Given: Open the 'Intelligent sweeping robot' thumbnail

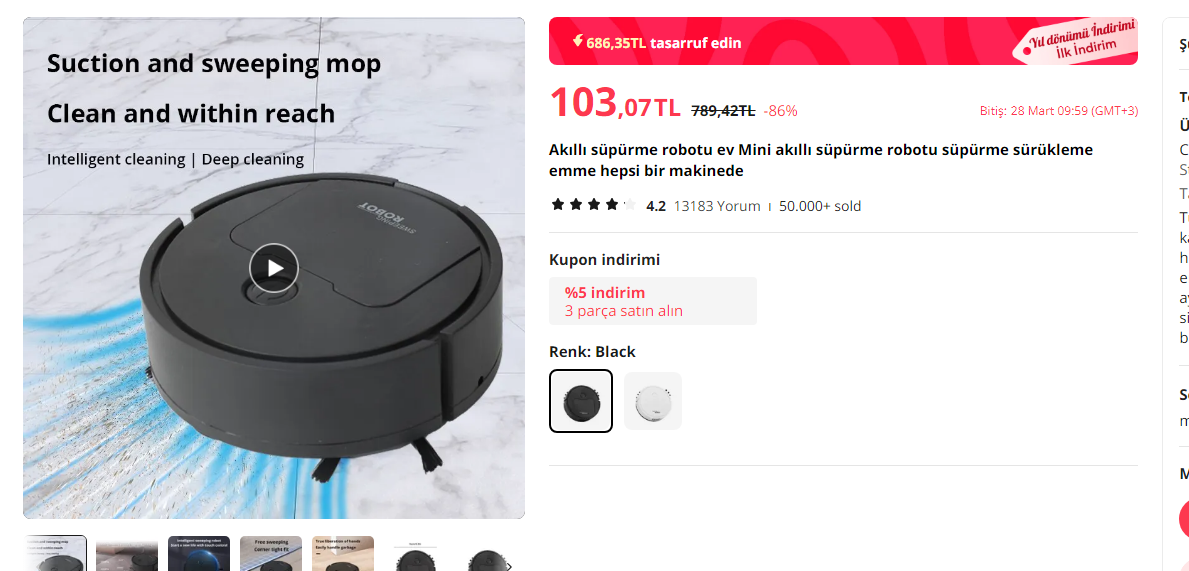Looking at the screenshot, I should pos(199,554).
